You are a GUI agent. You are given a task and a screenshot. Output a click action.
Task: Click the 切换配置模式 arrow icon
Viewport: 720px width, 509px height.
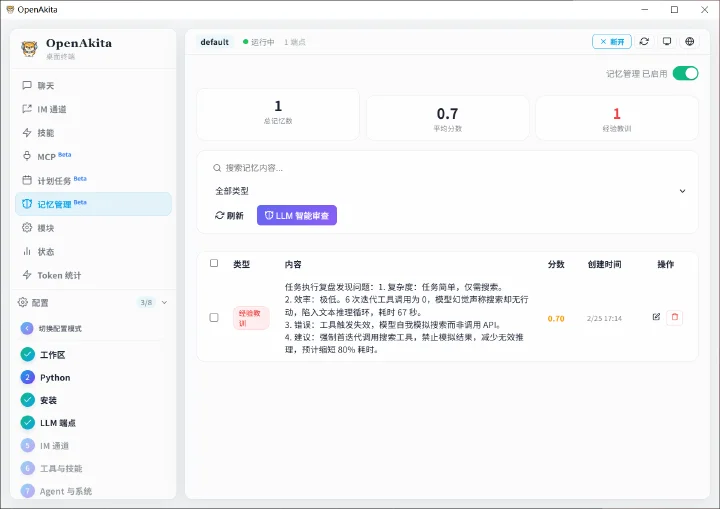pos(27,328)
